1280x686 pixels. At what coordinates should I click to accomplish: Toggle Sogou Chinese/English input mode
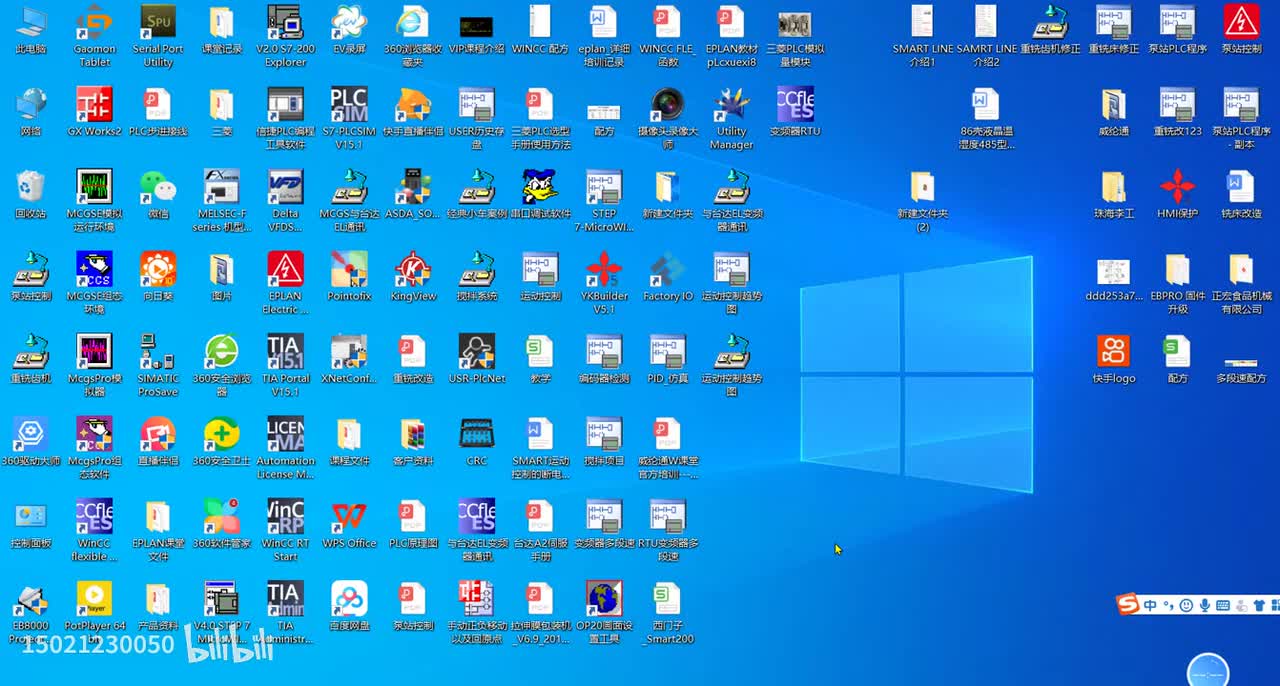(1150, 605)
